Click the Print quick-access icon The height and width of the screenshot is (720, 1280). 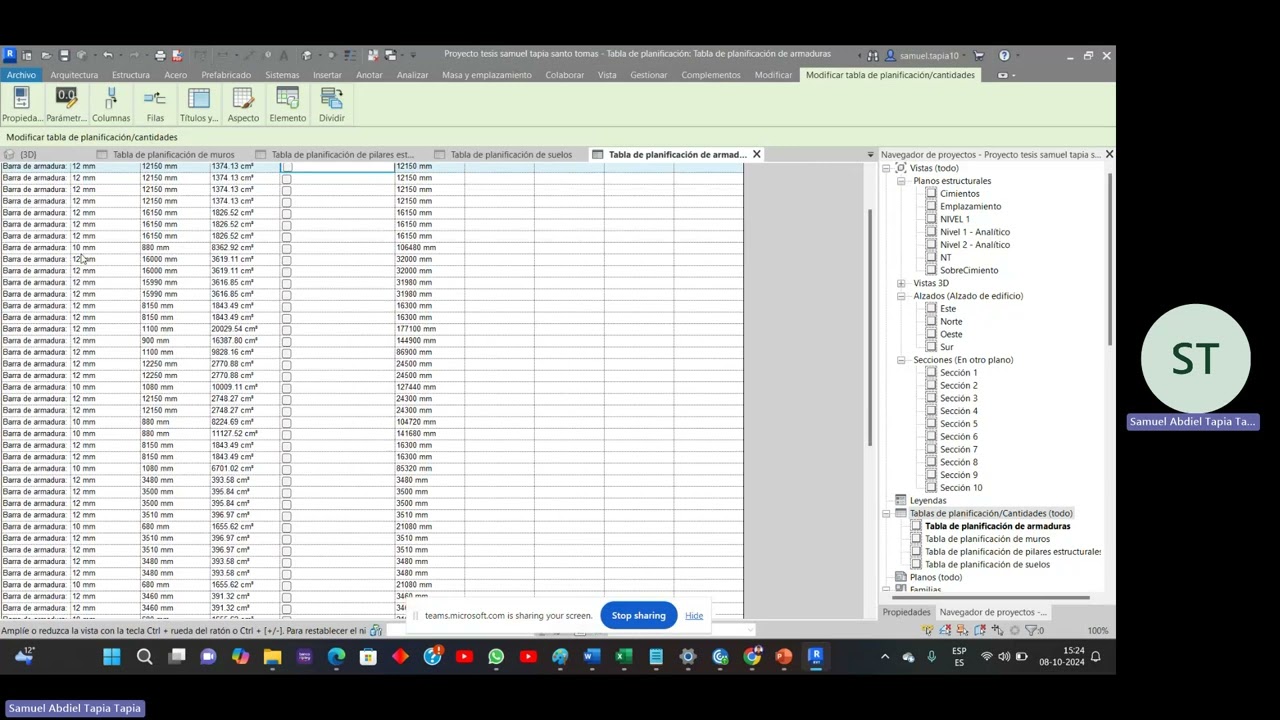pyautogui.click(x=158, y=56)
